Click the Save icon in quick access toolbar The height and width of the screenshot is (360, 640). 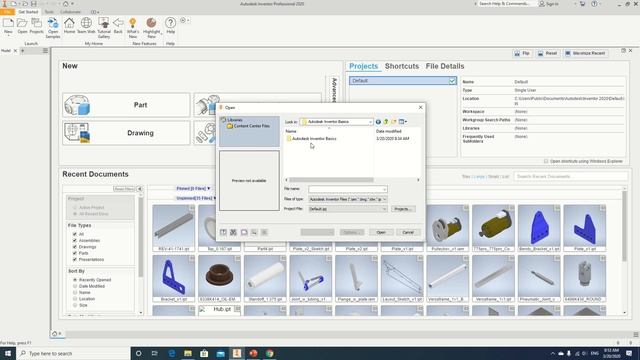33,4
